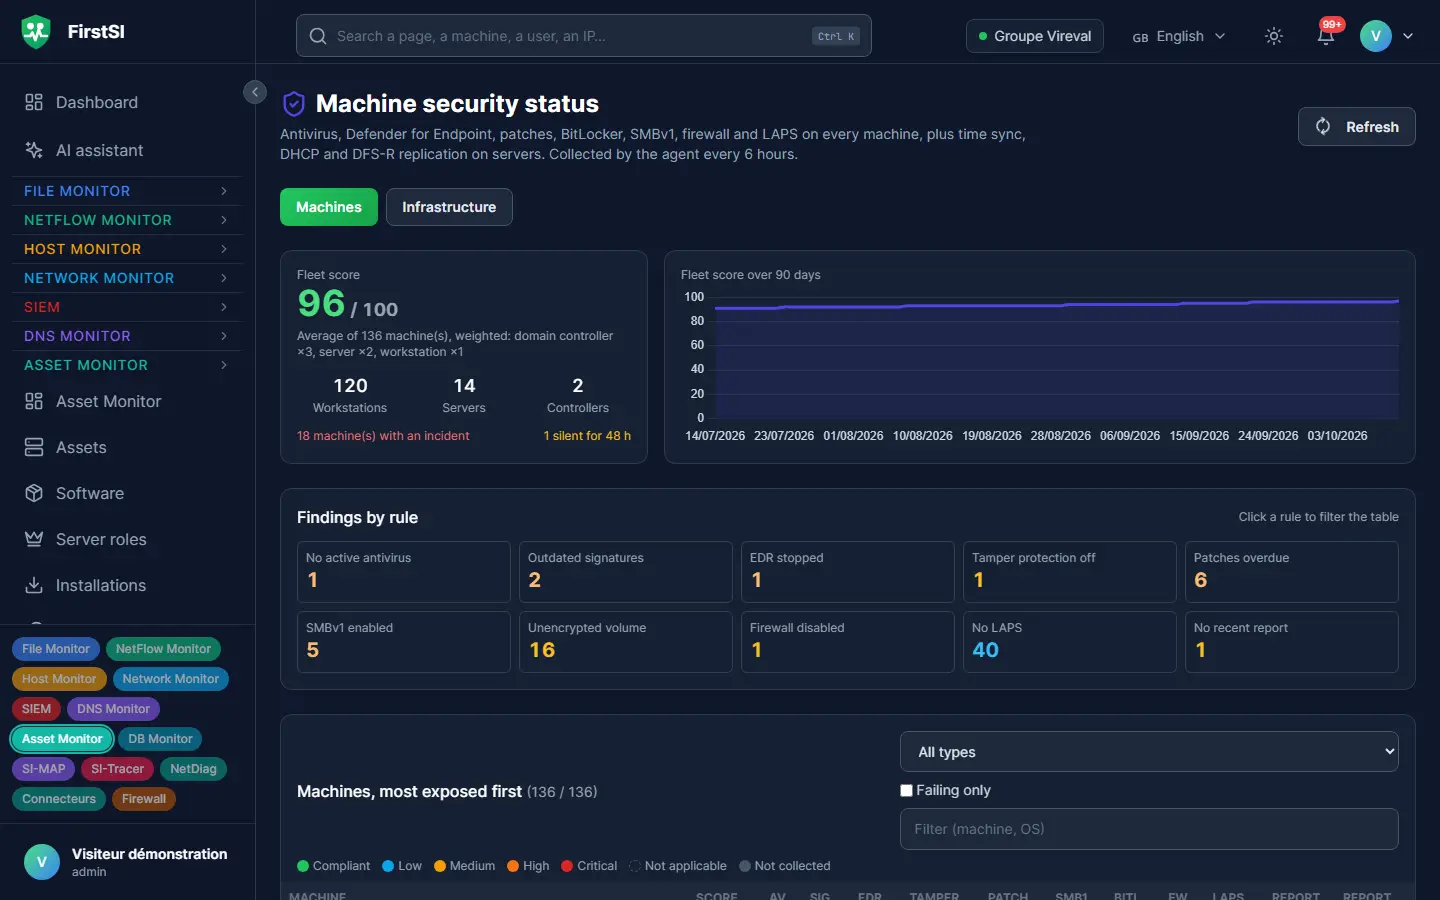Expand the NETWORK MONITOR section
Viewport: 1440px width, 900px height.
pyautogui.click(x=127, y=278)
